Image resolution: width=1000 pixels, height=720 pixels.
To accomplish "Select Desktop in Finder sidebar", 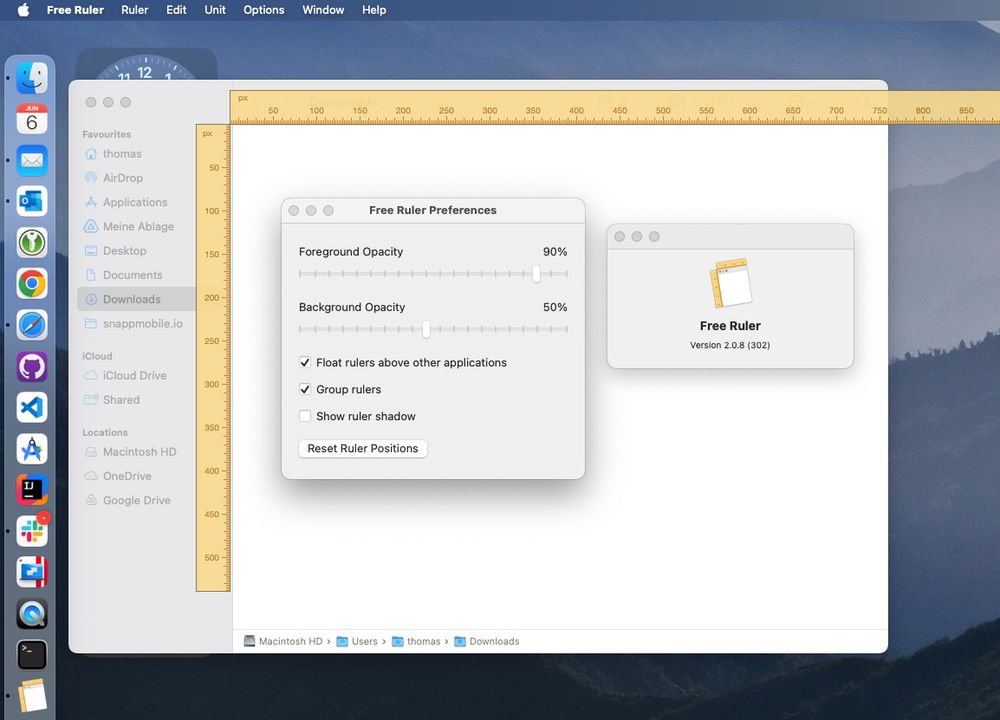I will coord(125,251).
